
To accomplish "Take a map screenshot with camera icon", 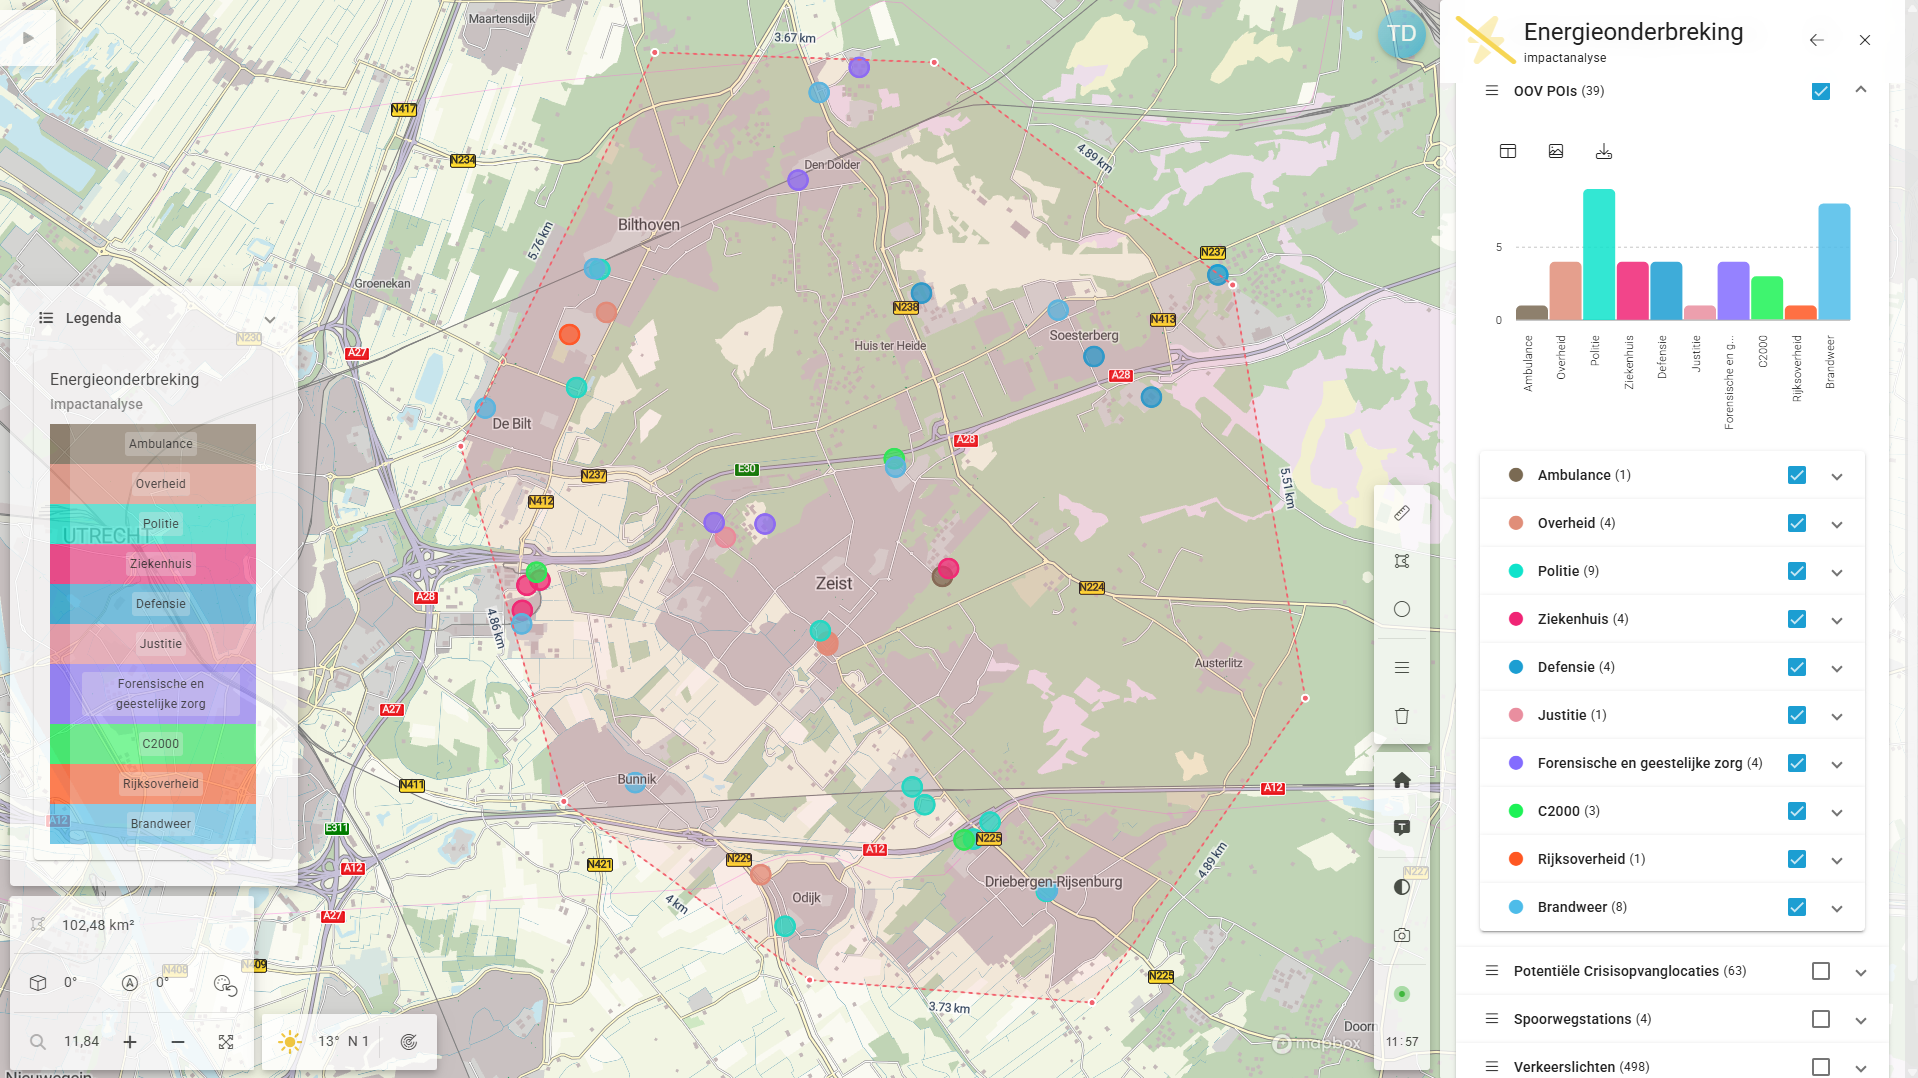I will point(1401,935).
